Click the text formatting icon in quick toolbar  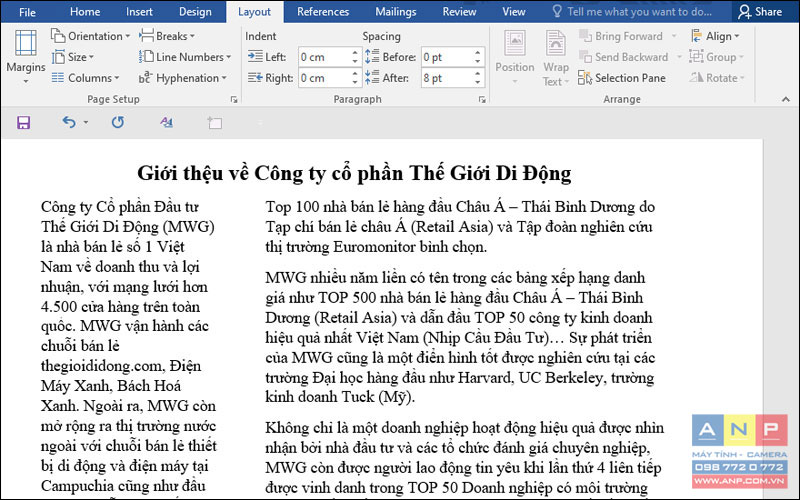tap(166, 122)
